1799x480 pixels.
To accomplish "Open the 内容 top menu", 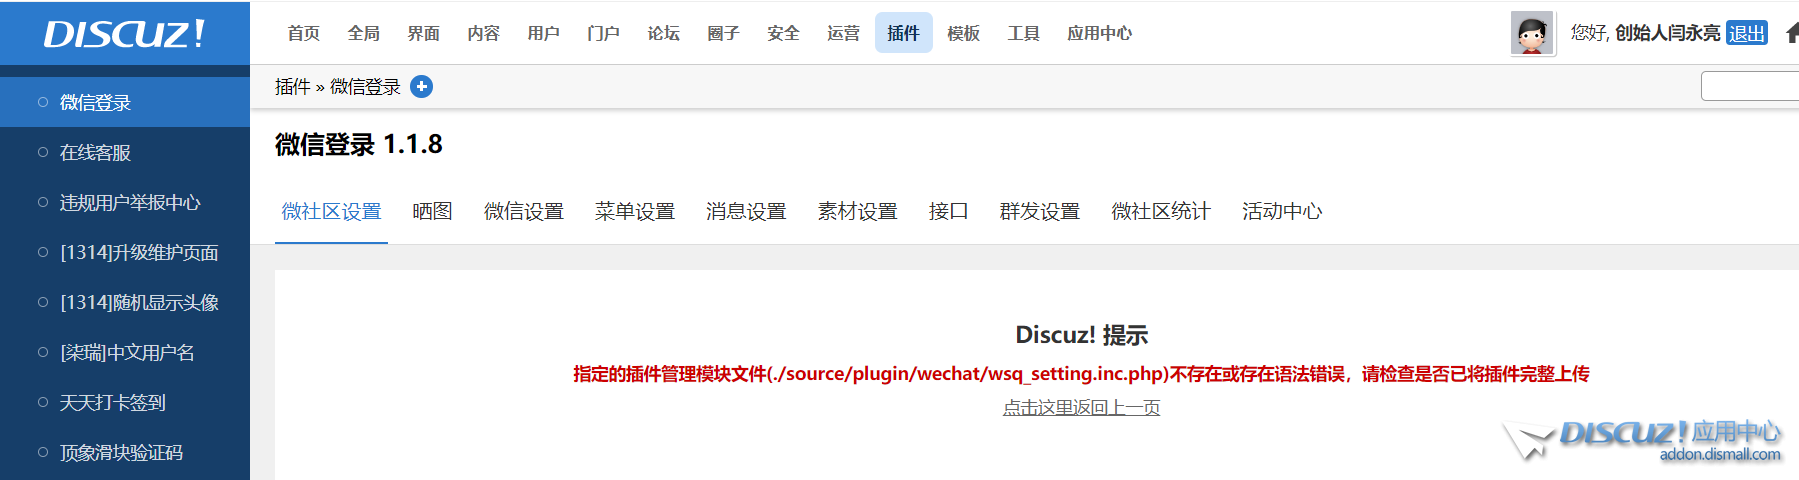I will coord(484,33).
